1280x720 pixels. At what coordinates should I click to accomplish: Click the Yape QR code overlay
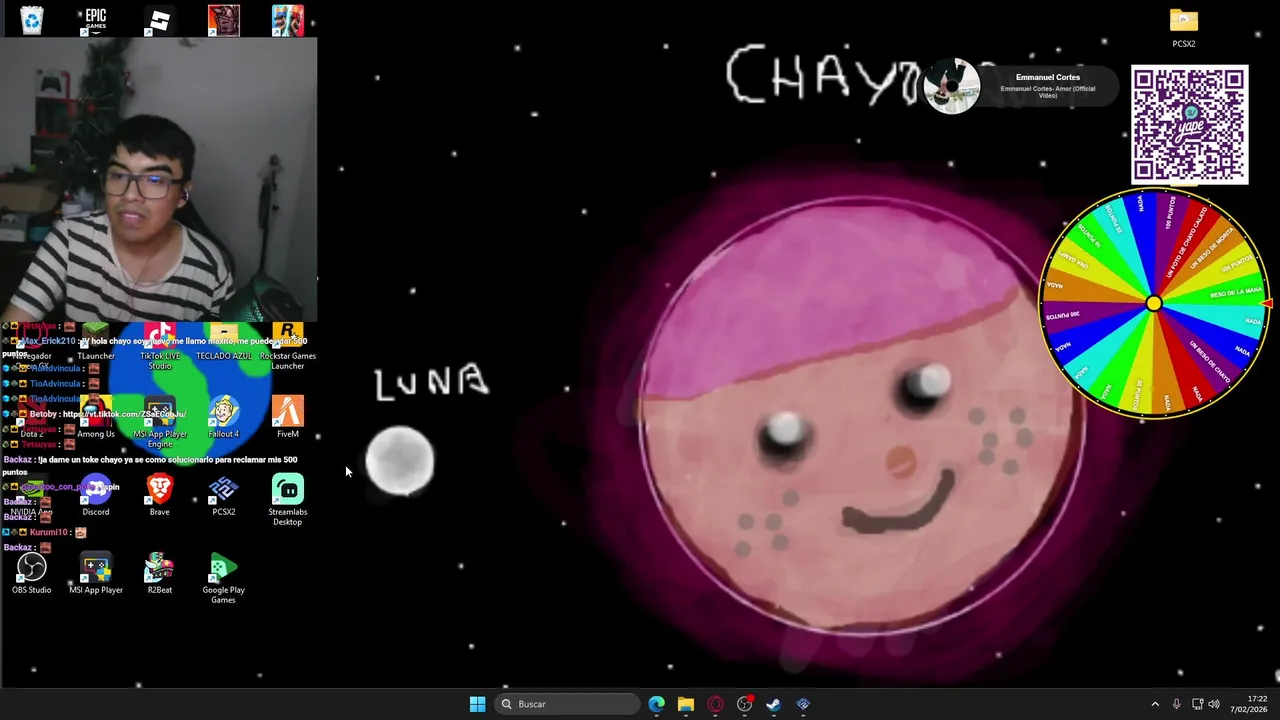click(1189, 125)
